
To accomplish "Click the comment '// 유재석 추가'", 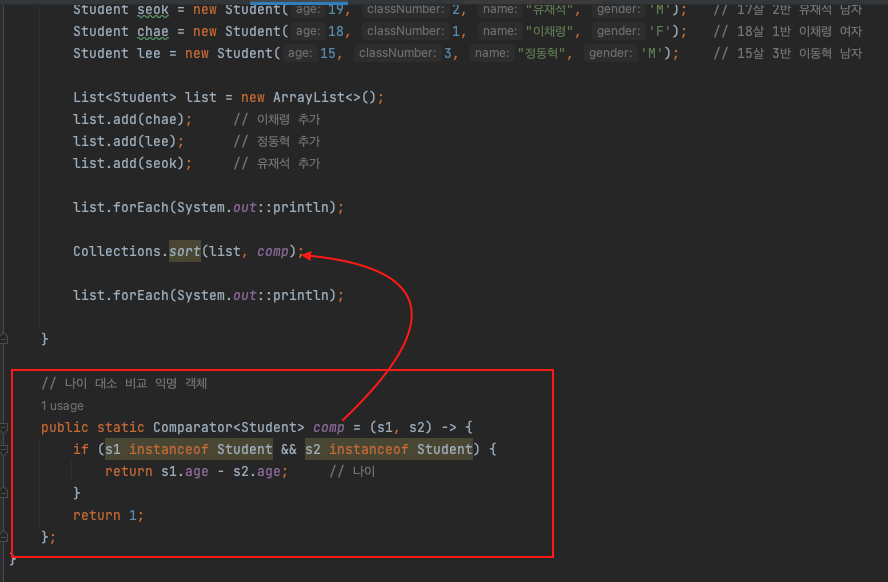I will click(277, 164).
